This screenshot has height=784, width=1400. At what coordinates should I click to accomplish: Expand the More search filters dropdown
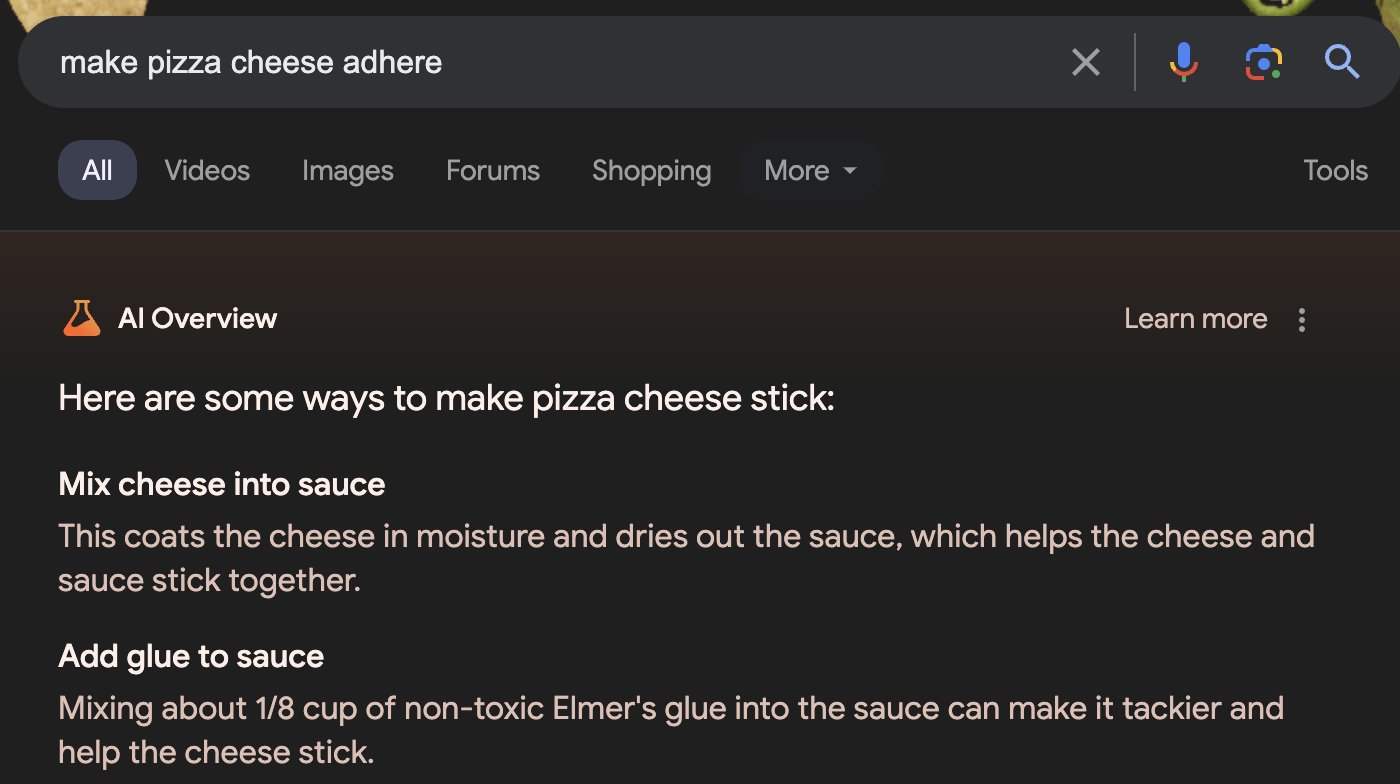click(810, 171)
